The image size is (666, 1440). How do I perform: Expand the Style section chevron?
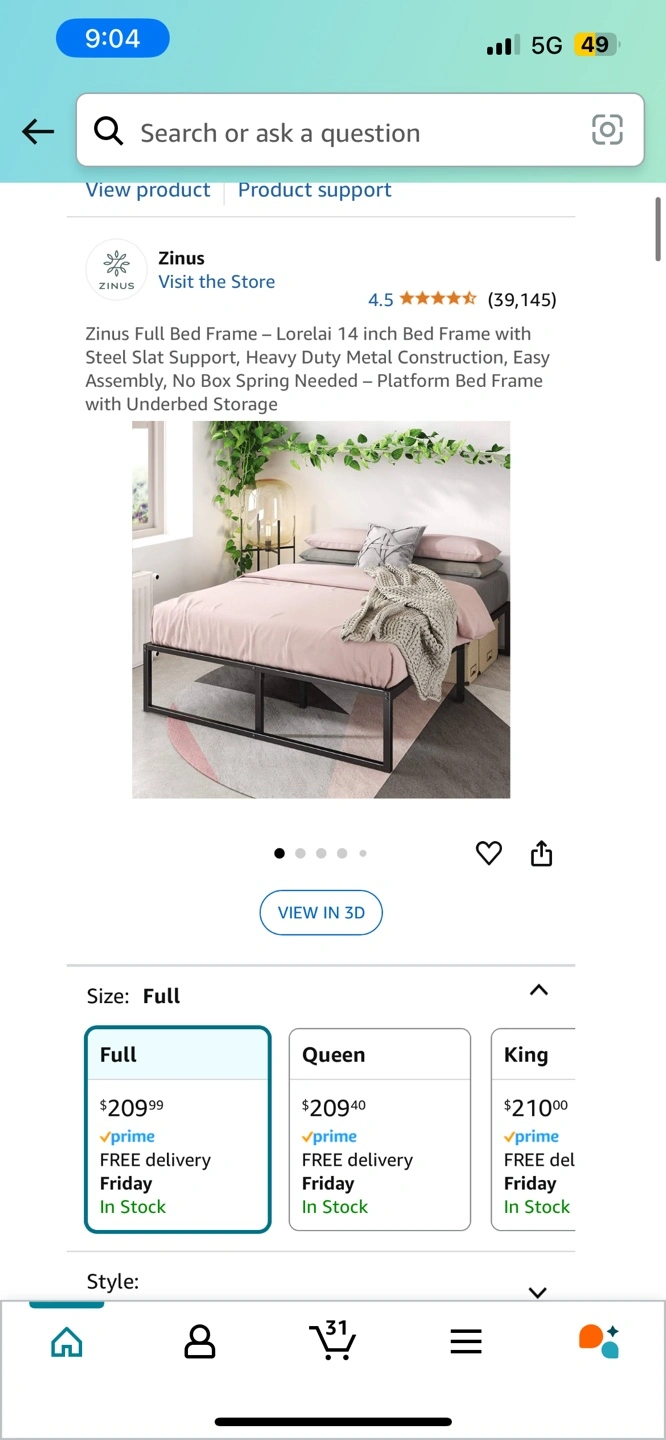[538, 1292]
